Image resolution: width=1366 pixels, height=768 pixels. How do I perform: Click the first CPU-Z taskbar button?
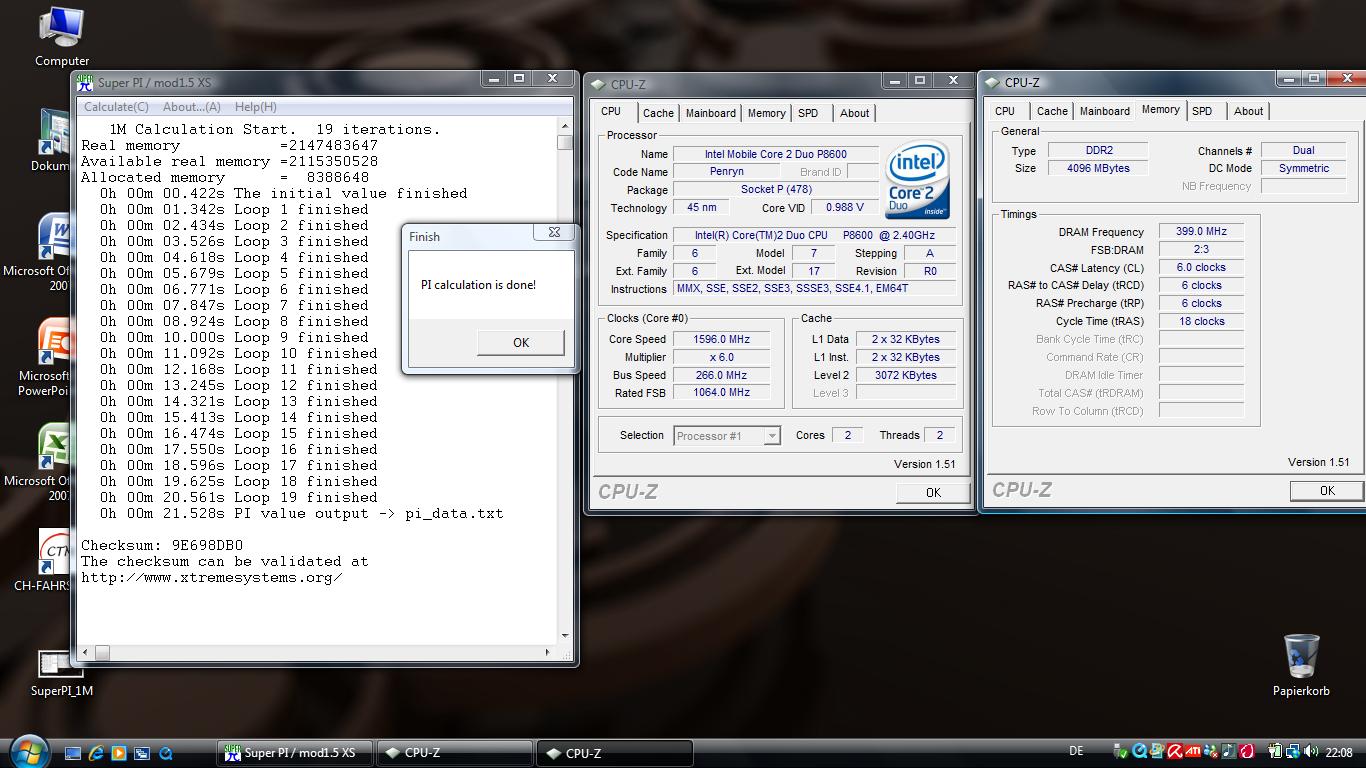click(453, 753)
